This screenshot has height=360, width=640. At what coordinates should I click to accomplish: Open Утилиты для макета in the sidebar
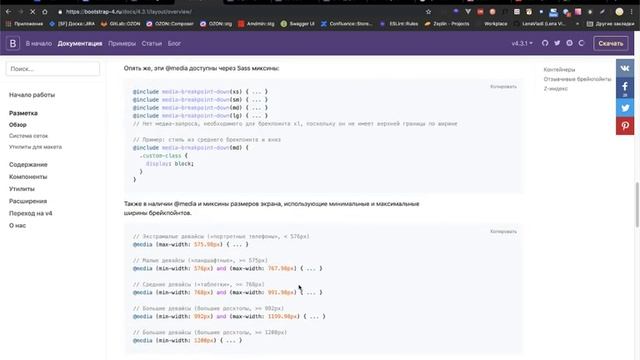[x=35, y=147]
